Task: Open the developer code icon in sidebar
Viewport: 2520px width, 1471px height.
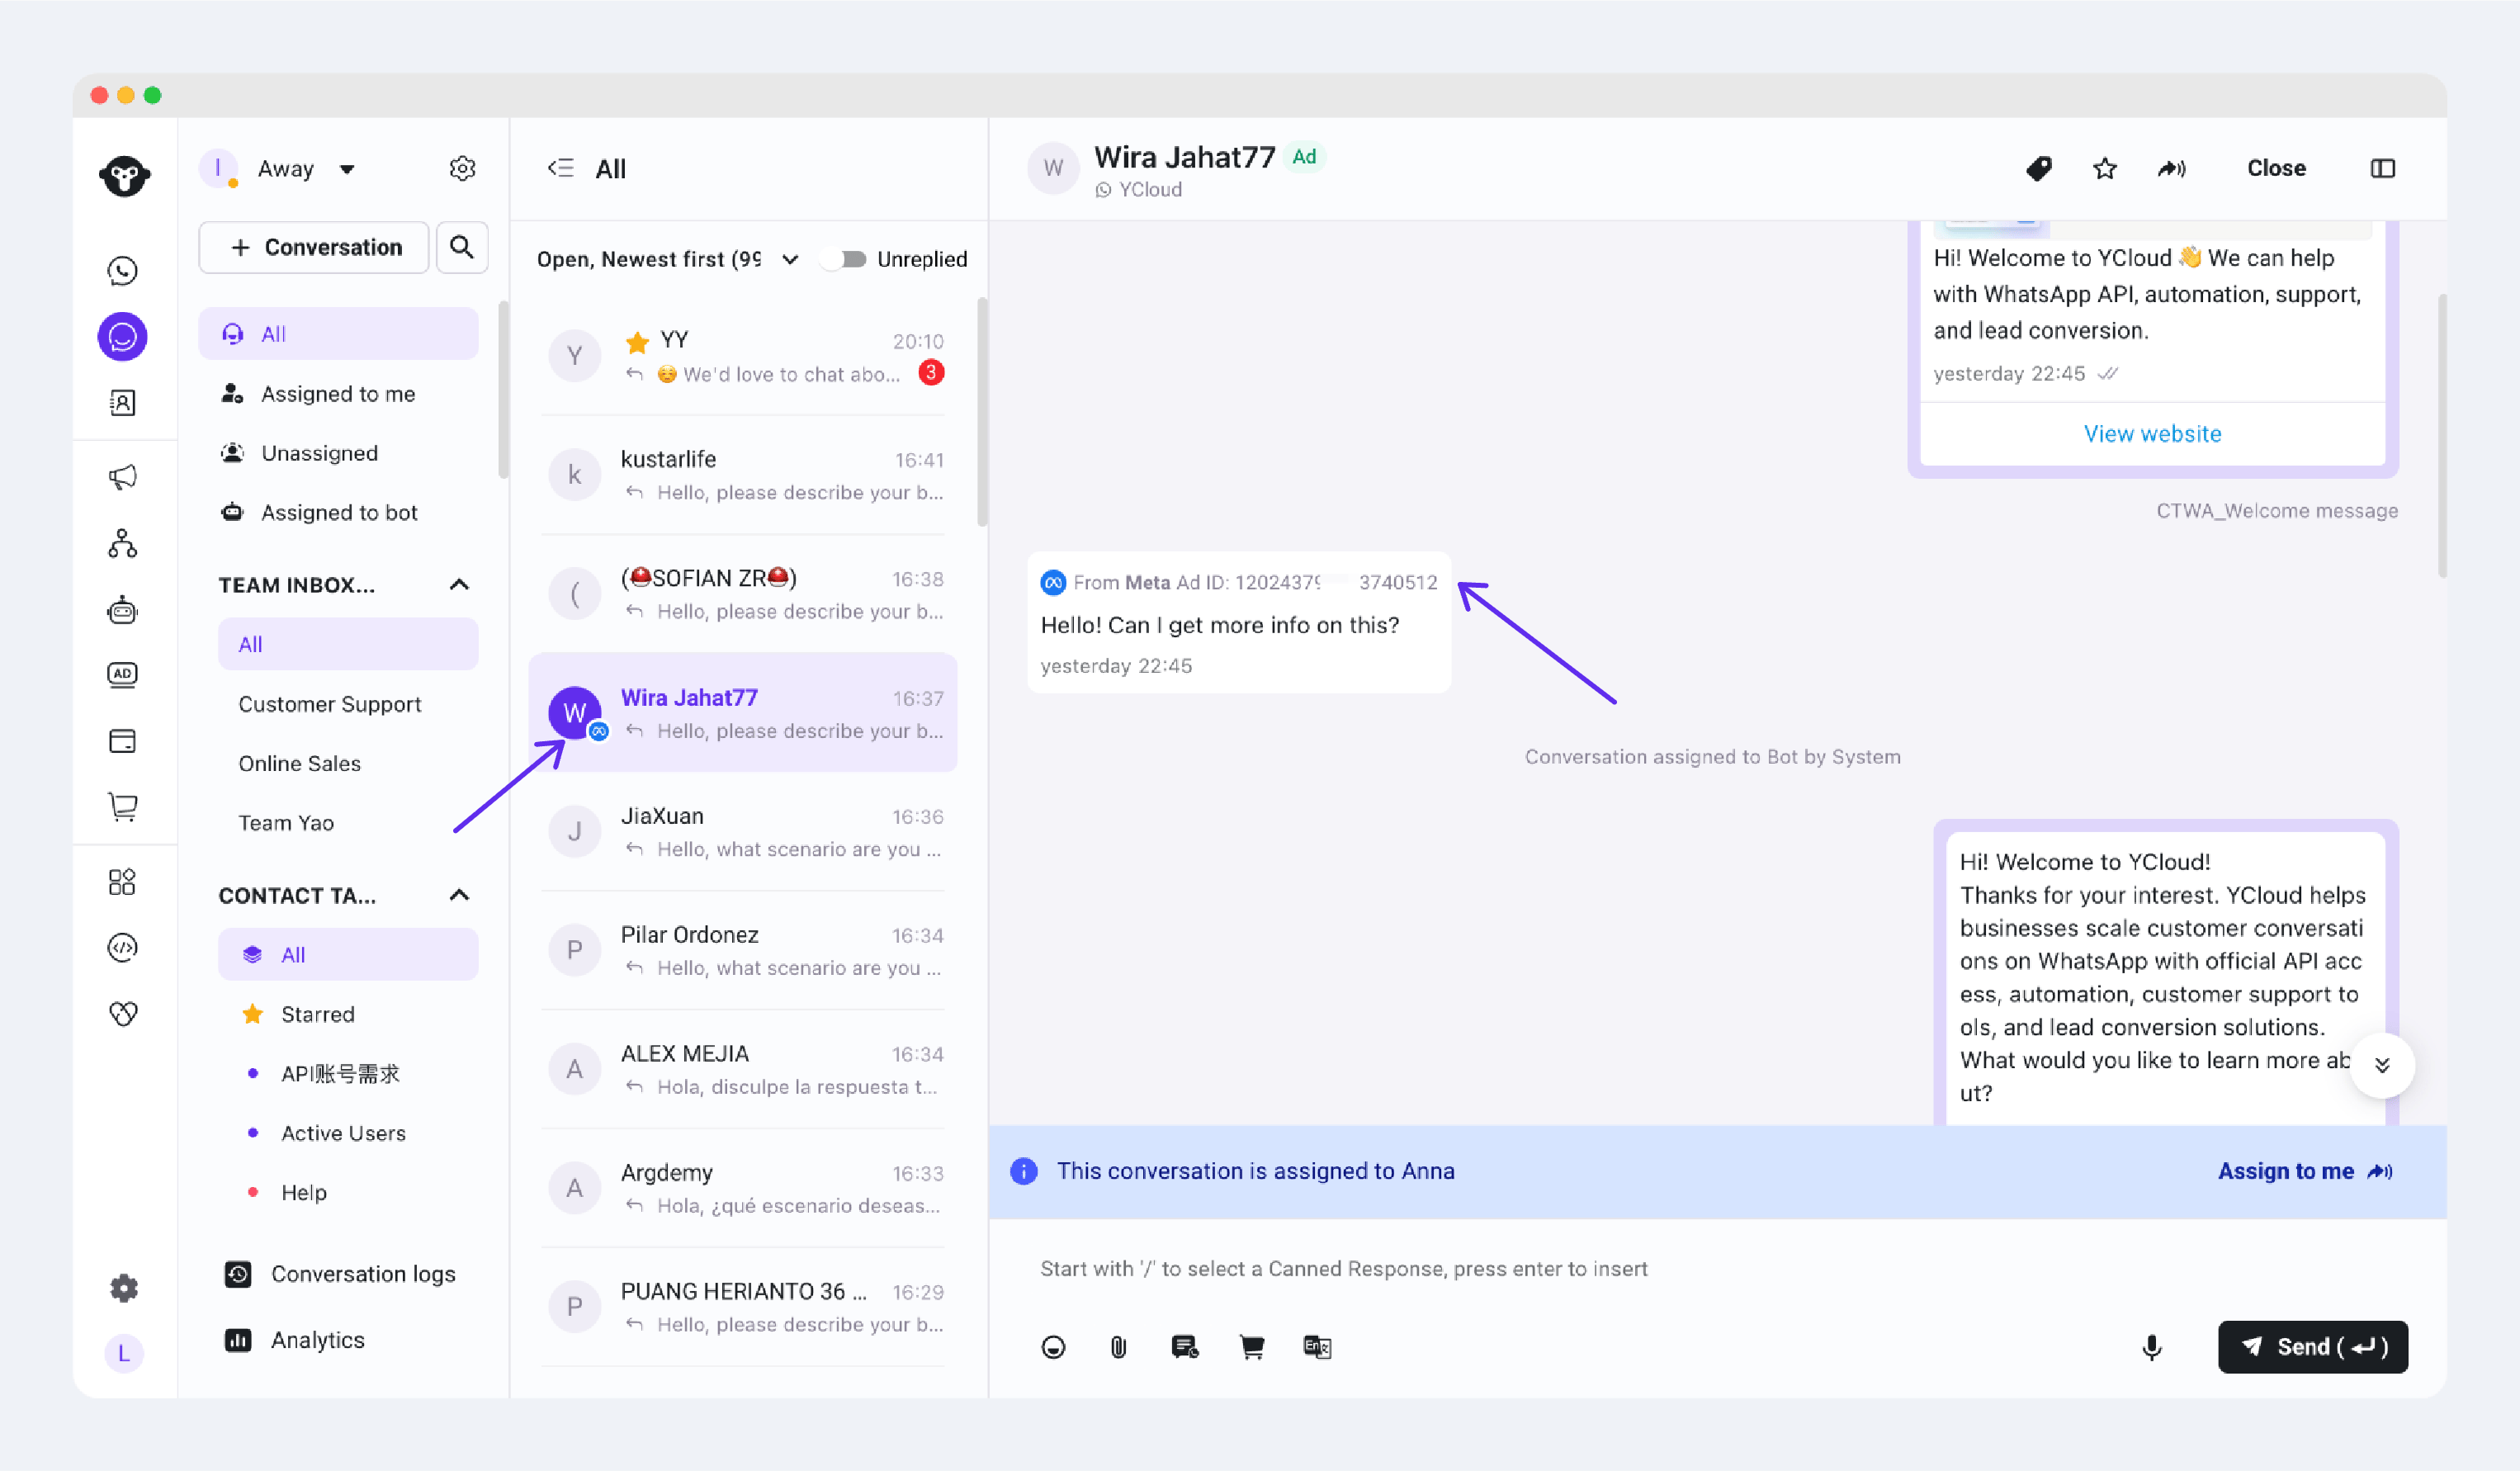Action: point(122,947)
